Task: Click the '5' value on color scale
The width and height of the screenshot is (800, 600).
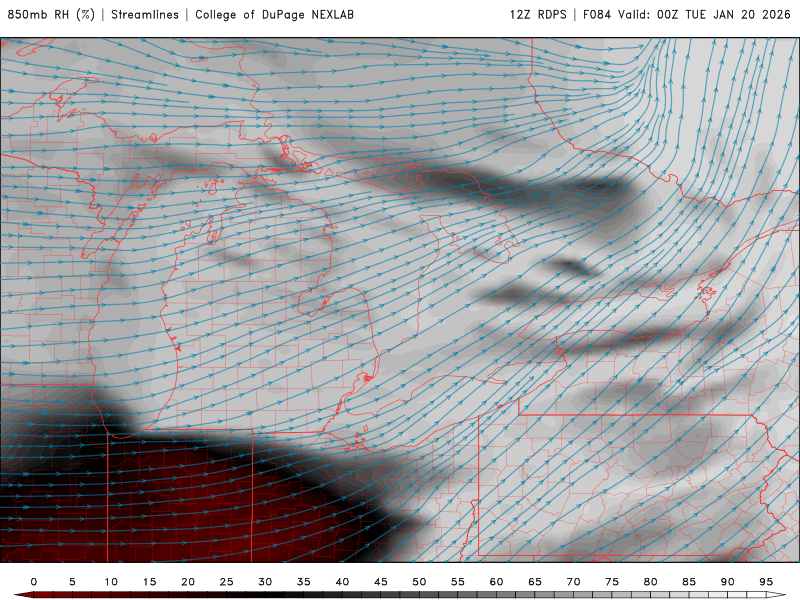Action: tap(72, 582)
